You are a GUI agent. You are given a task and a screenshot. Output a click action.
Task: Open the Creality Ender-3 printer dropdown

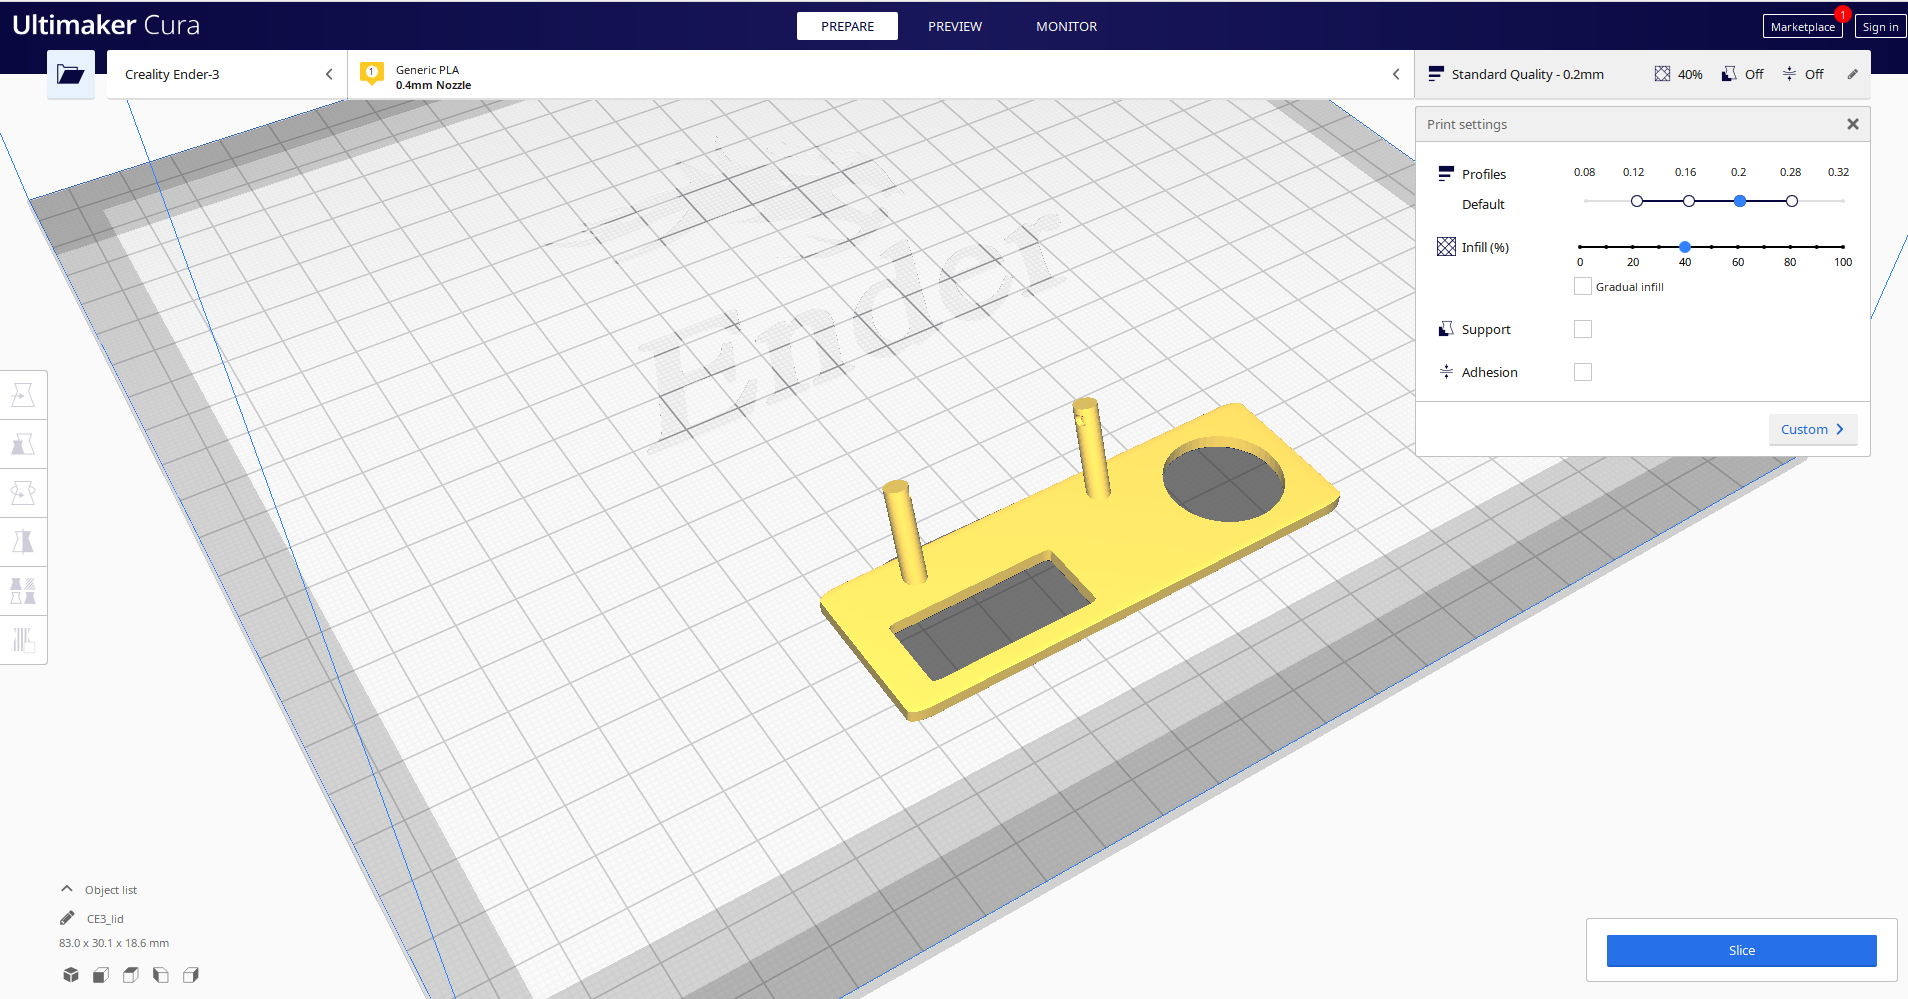click(227, 74)
